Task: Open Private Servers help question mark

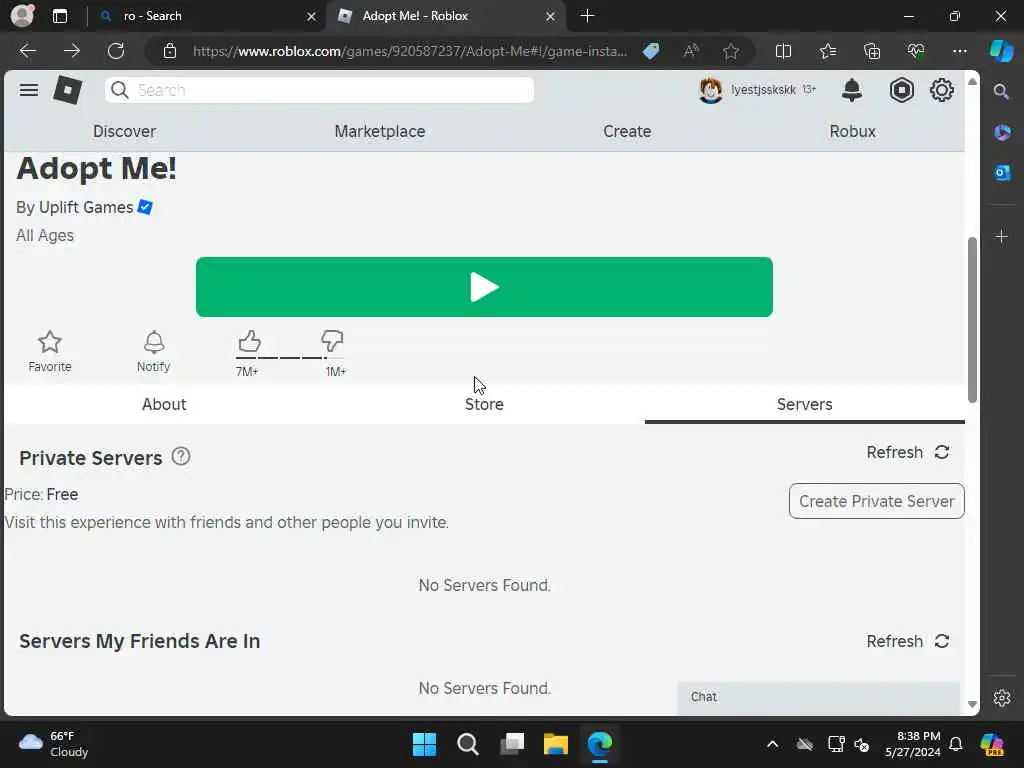Action: 181,456
